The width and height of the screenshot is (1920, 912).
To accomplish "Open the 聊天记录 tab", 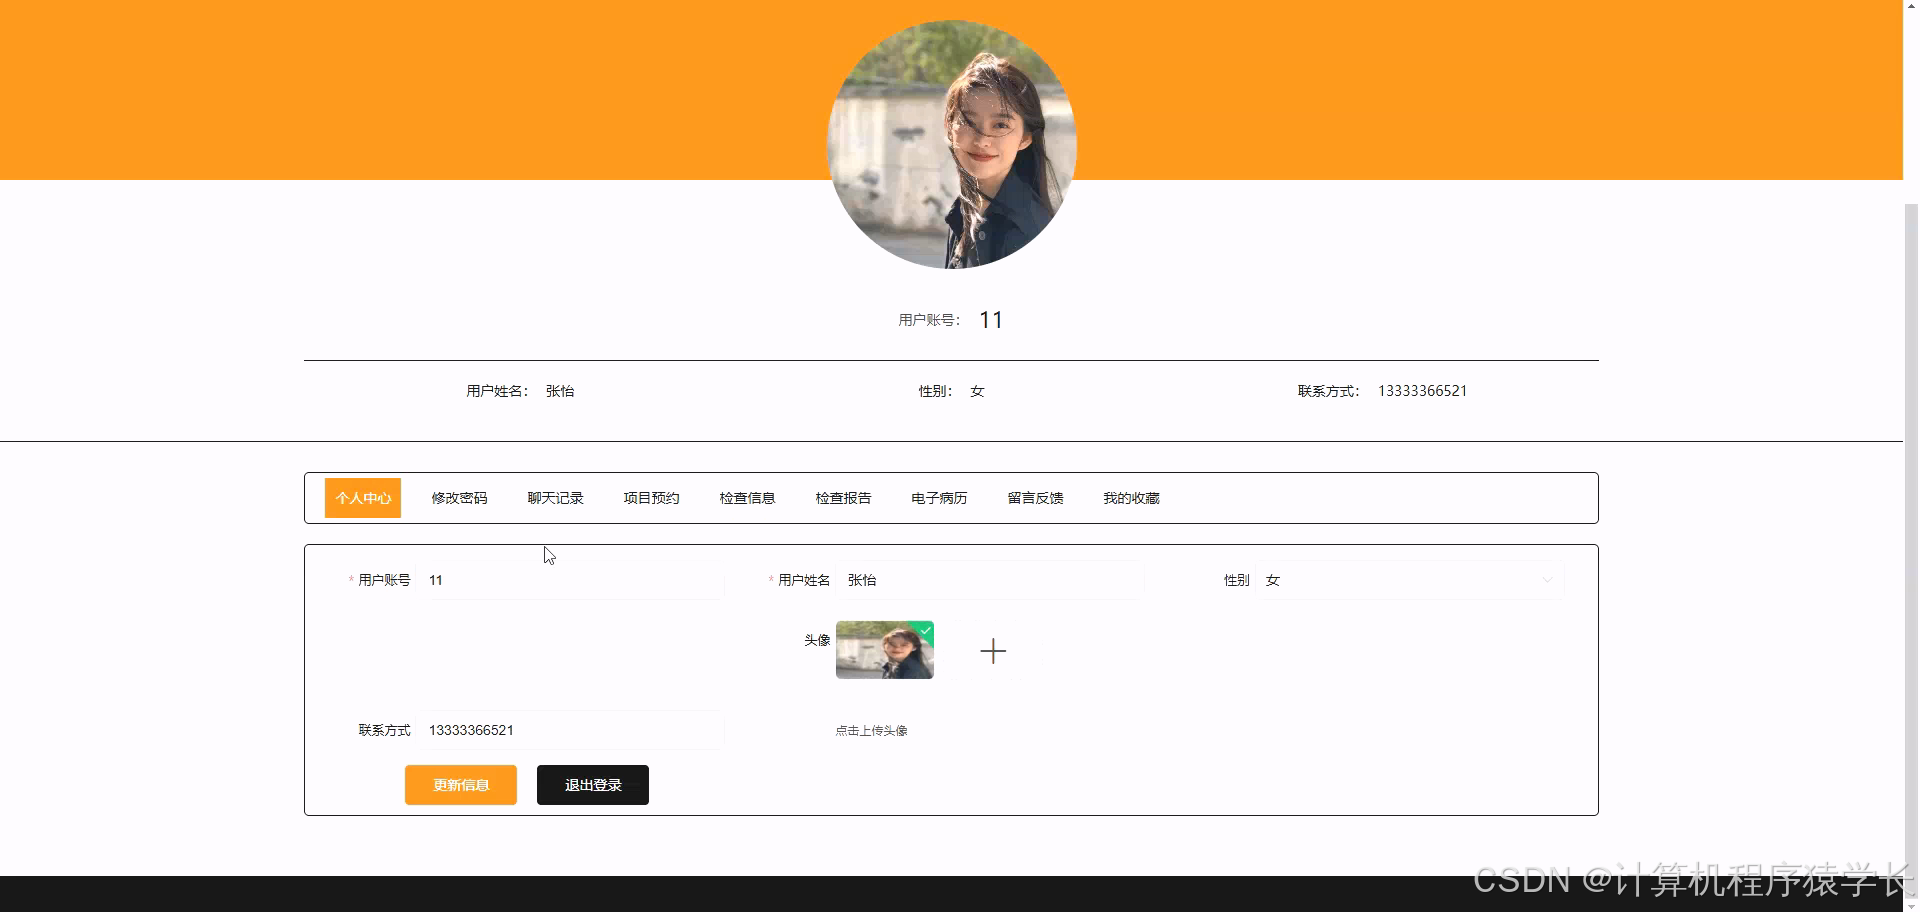I will tap(555, 497).
